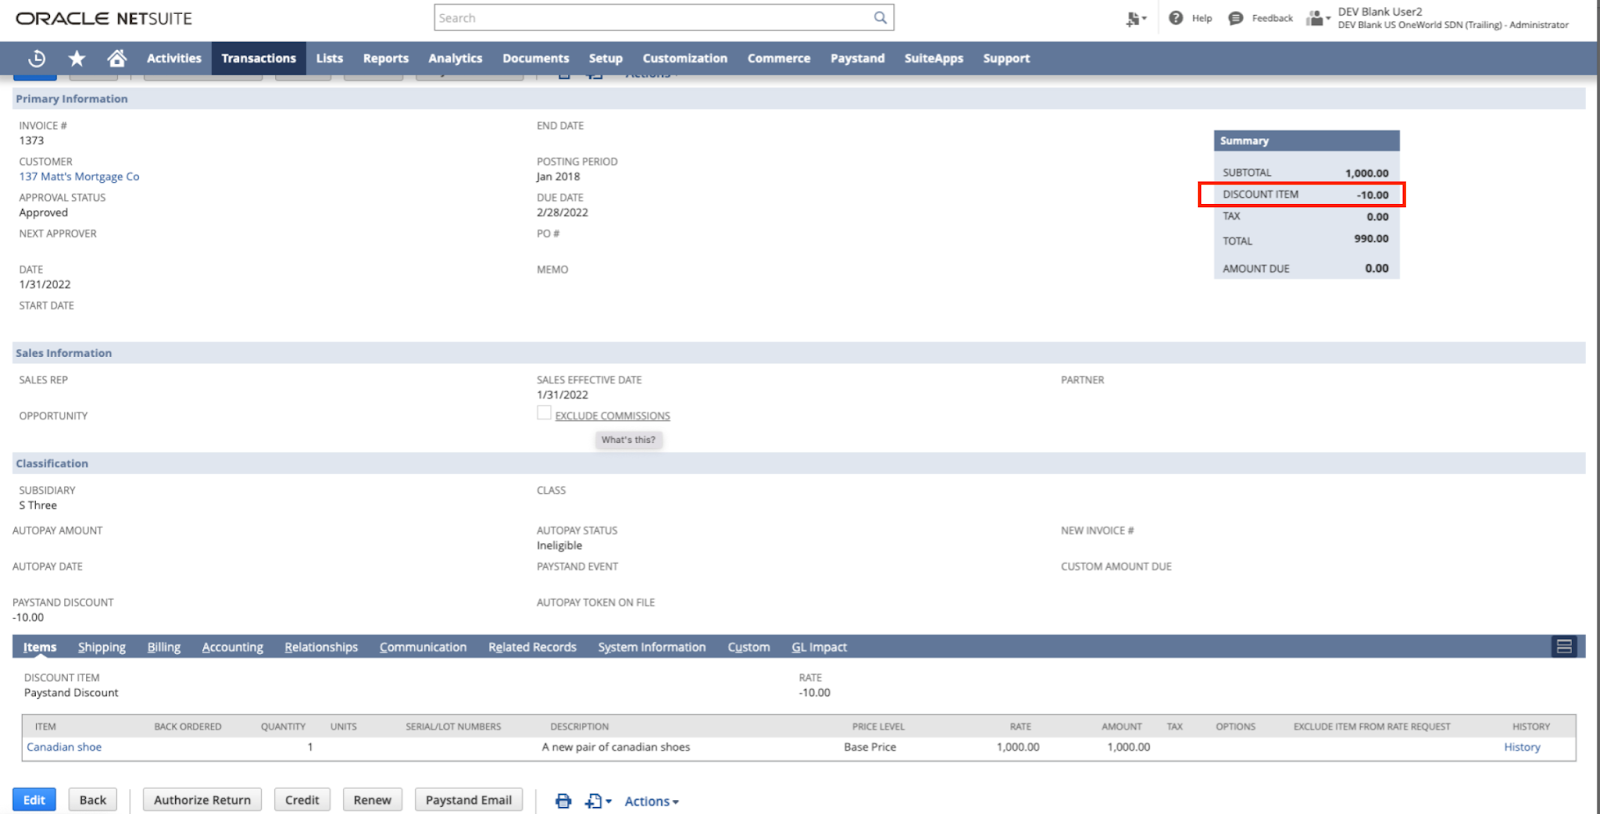Switch to the Related Records subtab
This screenshot has width=1600, height=814.
point(532,647)
